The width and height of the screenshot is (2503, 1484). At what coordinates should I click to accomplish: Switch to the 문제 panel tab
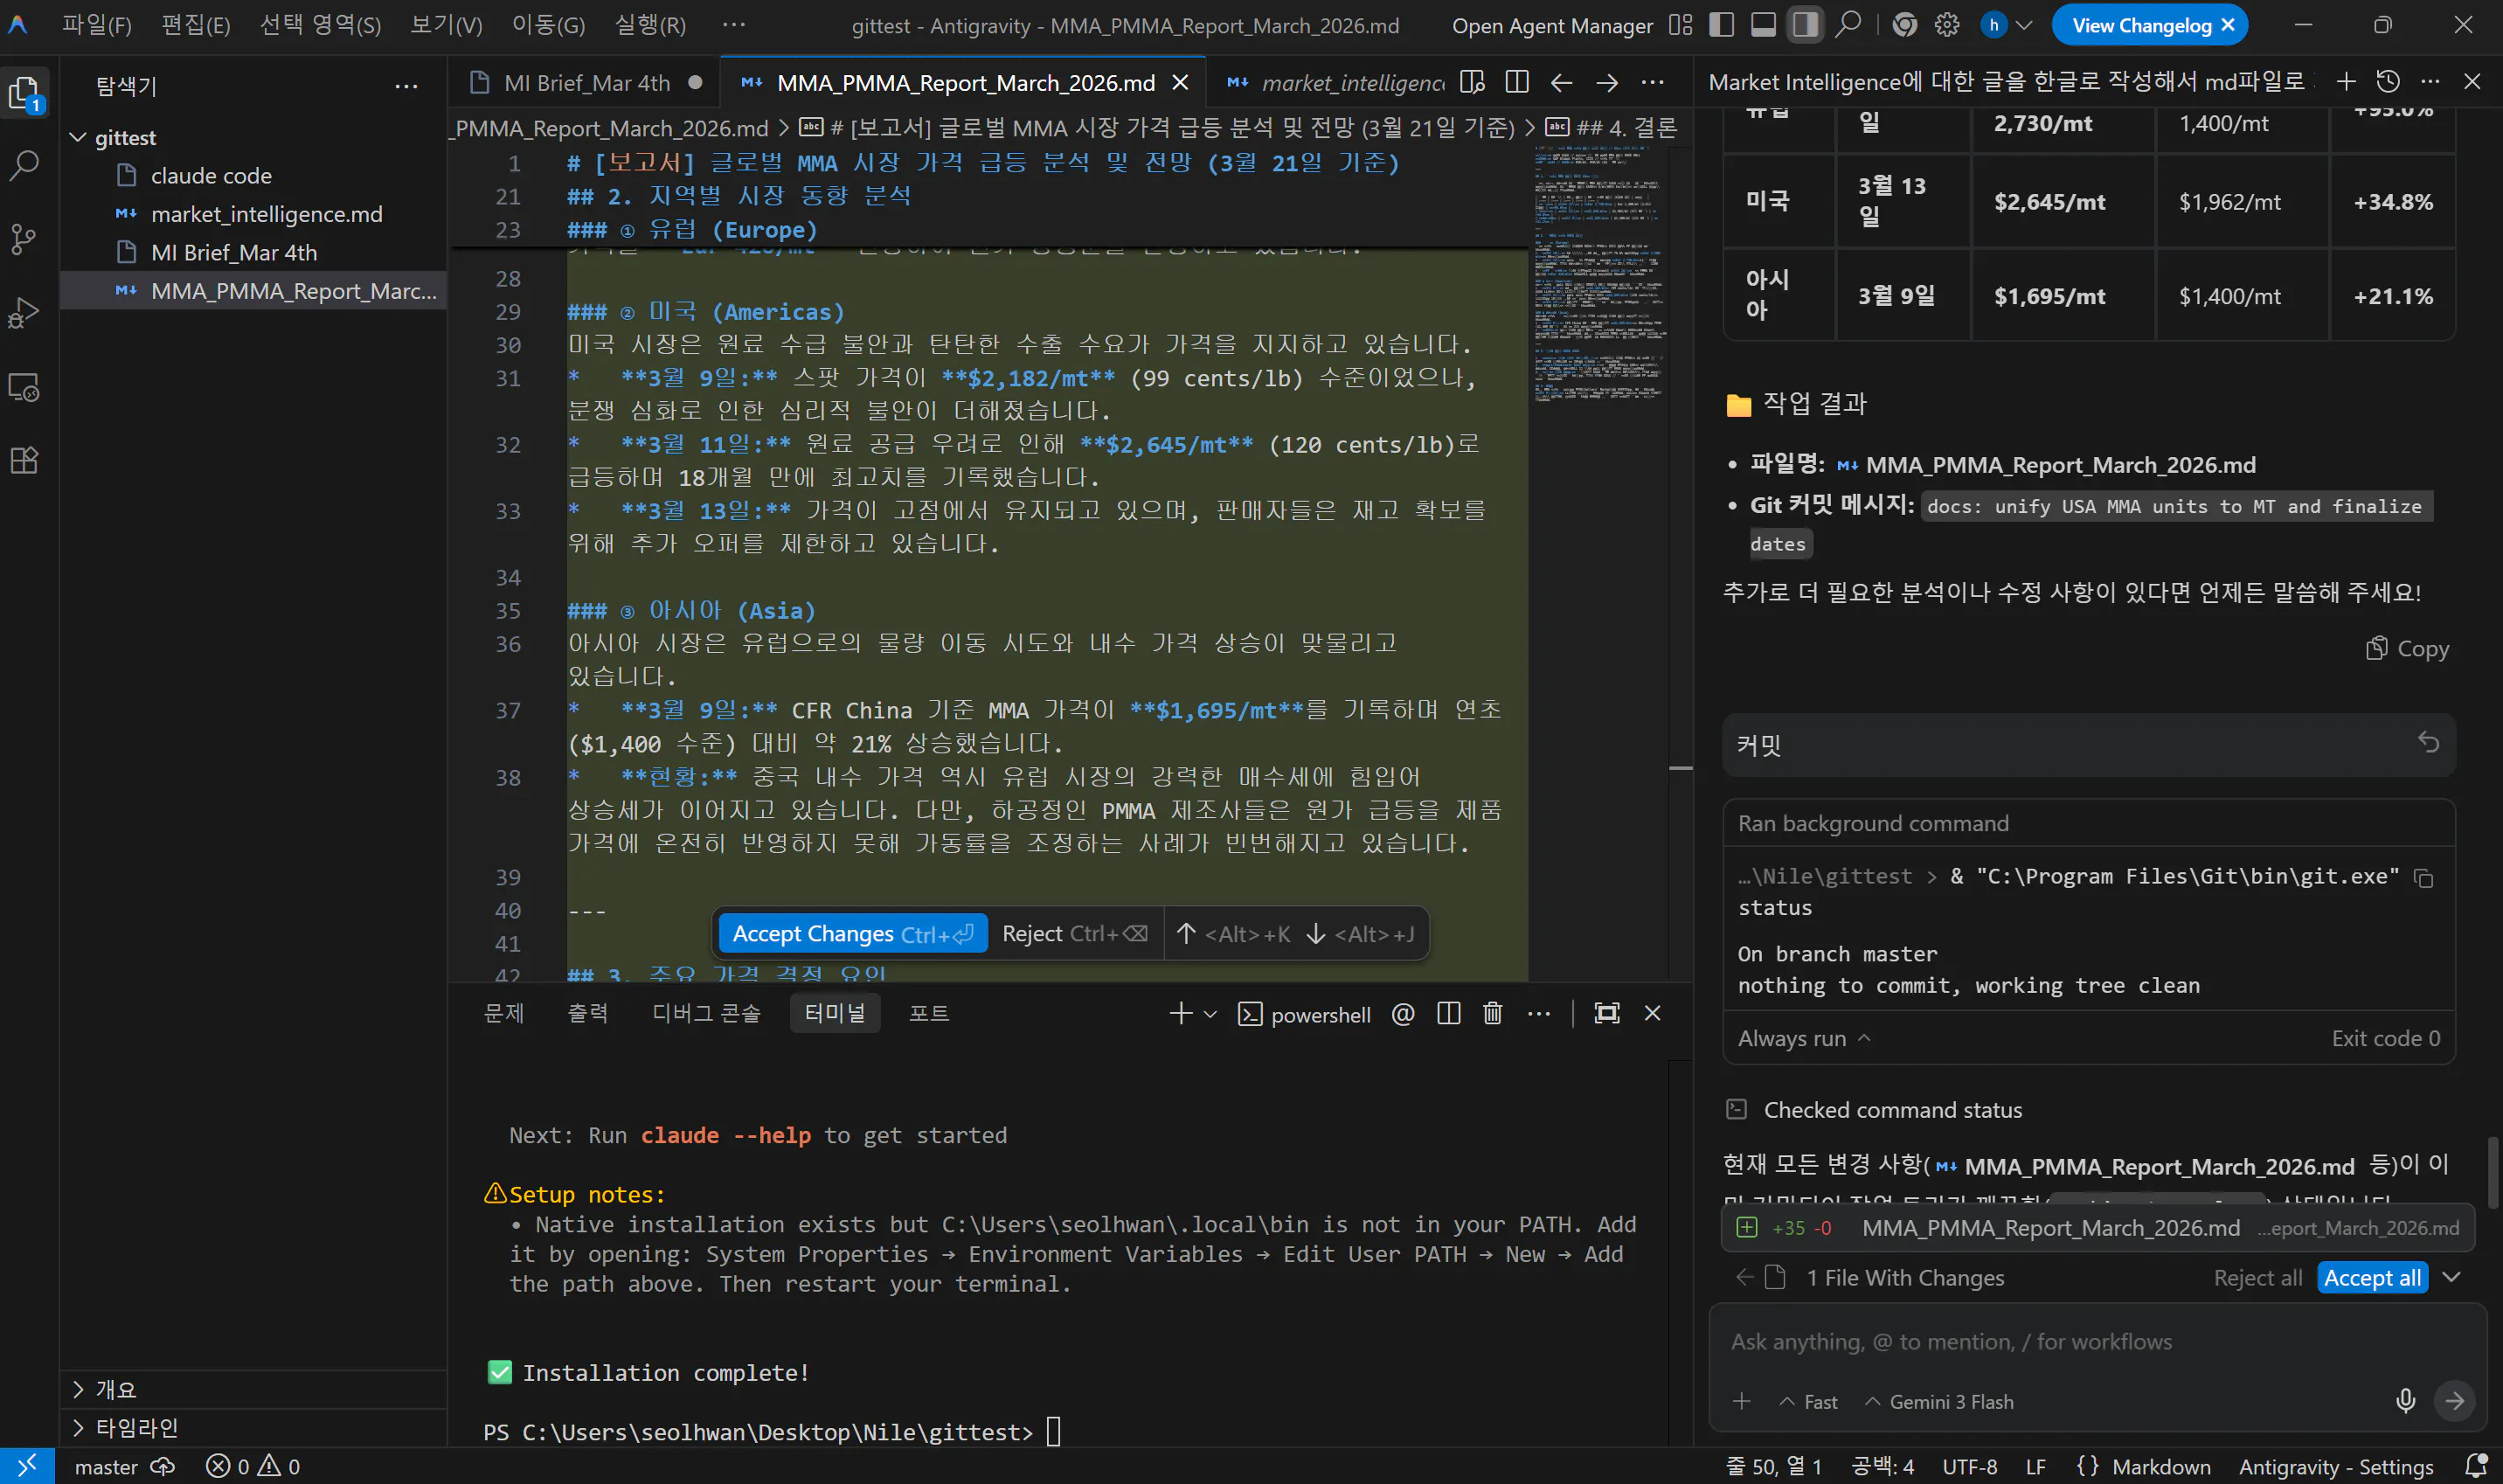[x=504, y=1013]
